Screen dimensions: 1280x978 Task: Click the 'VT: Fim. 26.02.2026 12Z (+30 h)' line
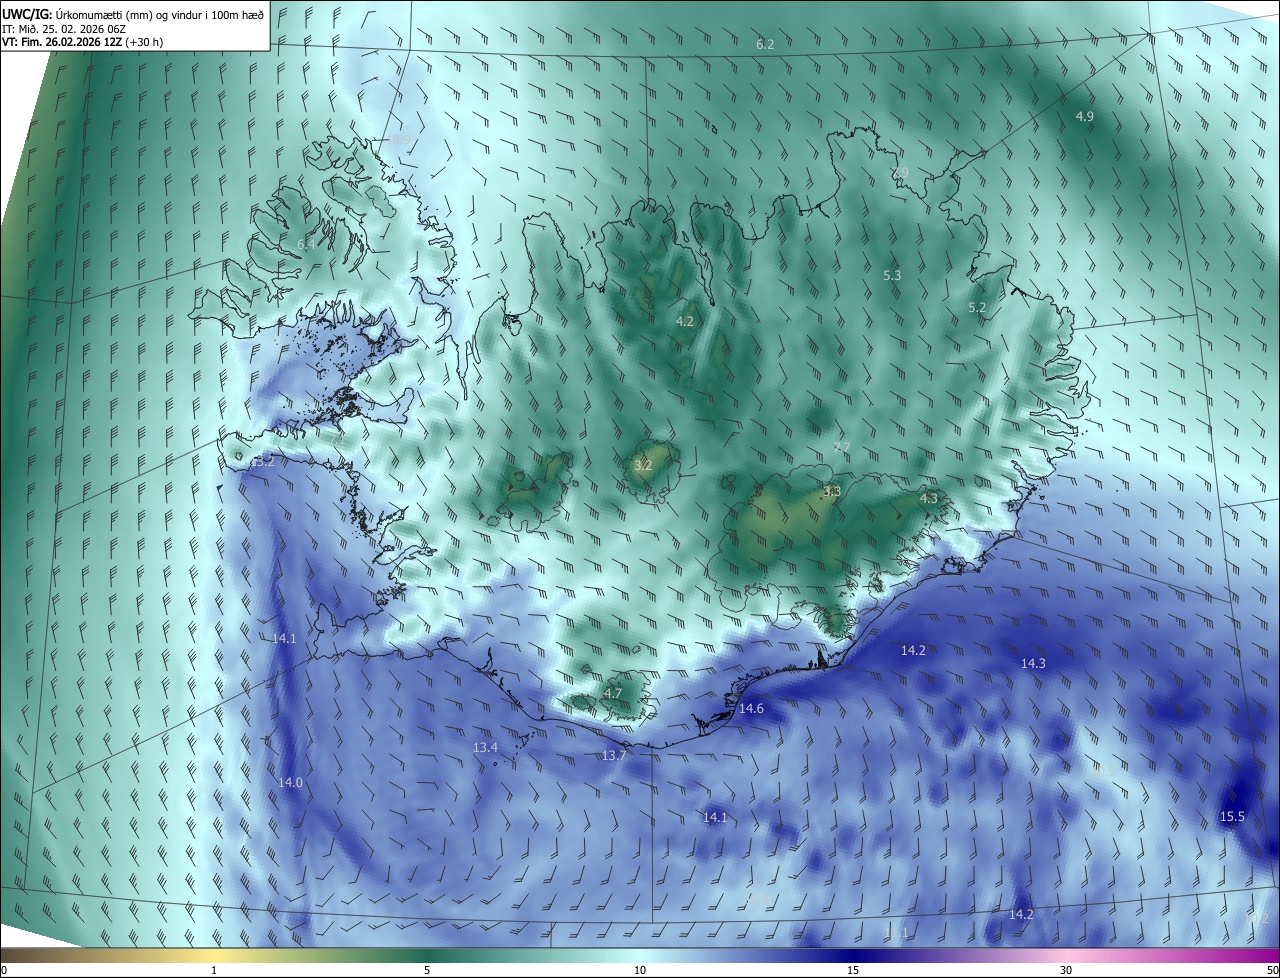(83, 42)
